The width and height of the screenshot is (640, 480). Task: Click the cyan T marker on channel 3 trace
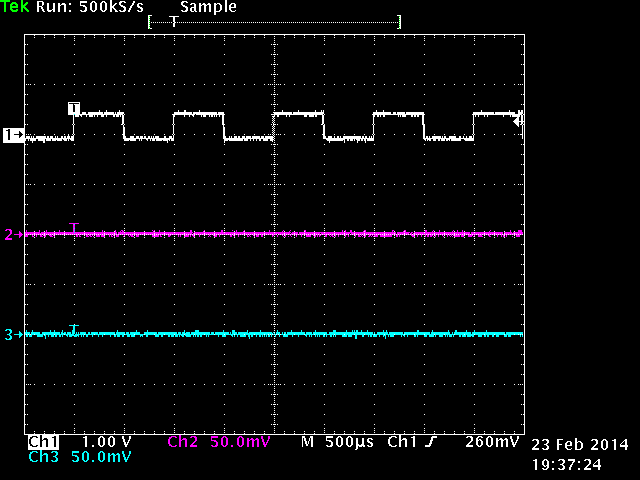tap(74, 329)
